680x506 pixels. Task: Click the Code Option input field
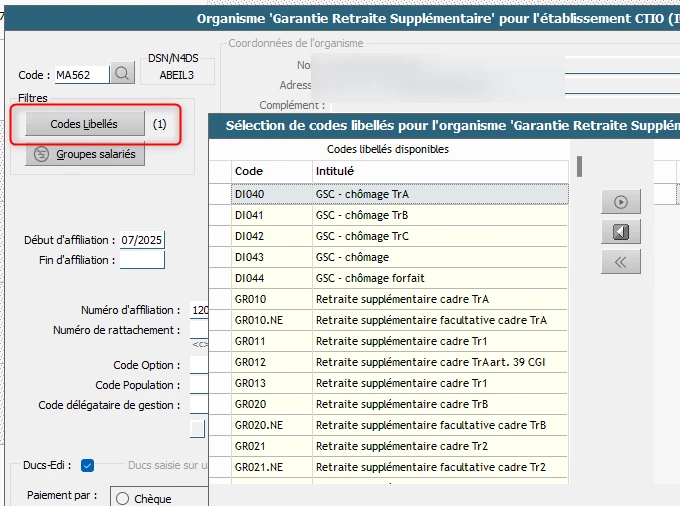pos(199,365)
